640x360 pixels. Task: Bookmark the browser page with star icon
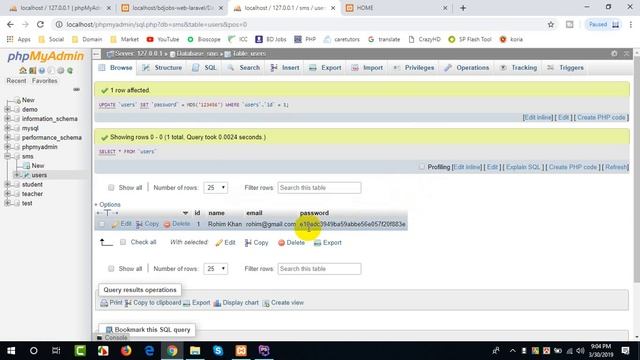tap(551, 24)
